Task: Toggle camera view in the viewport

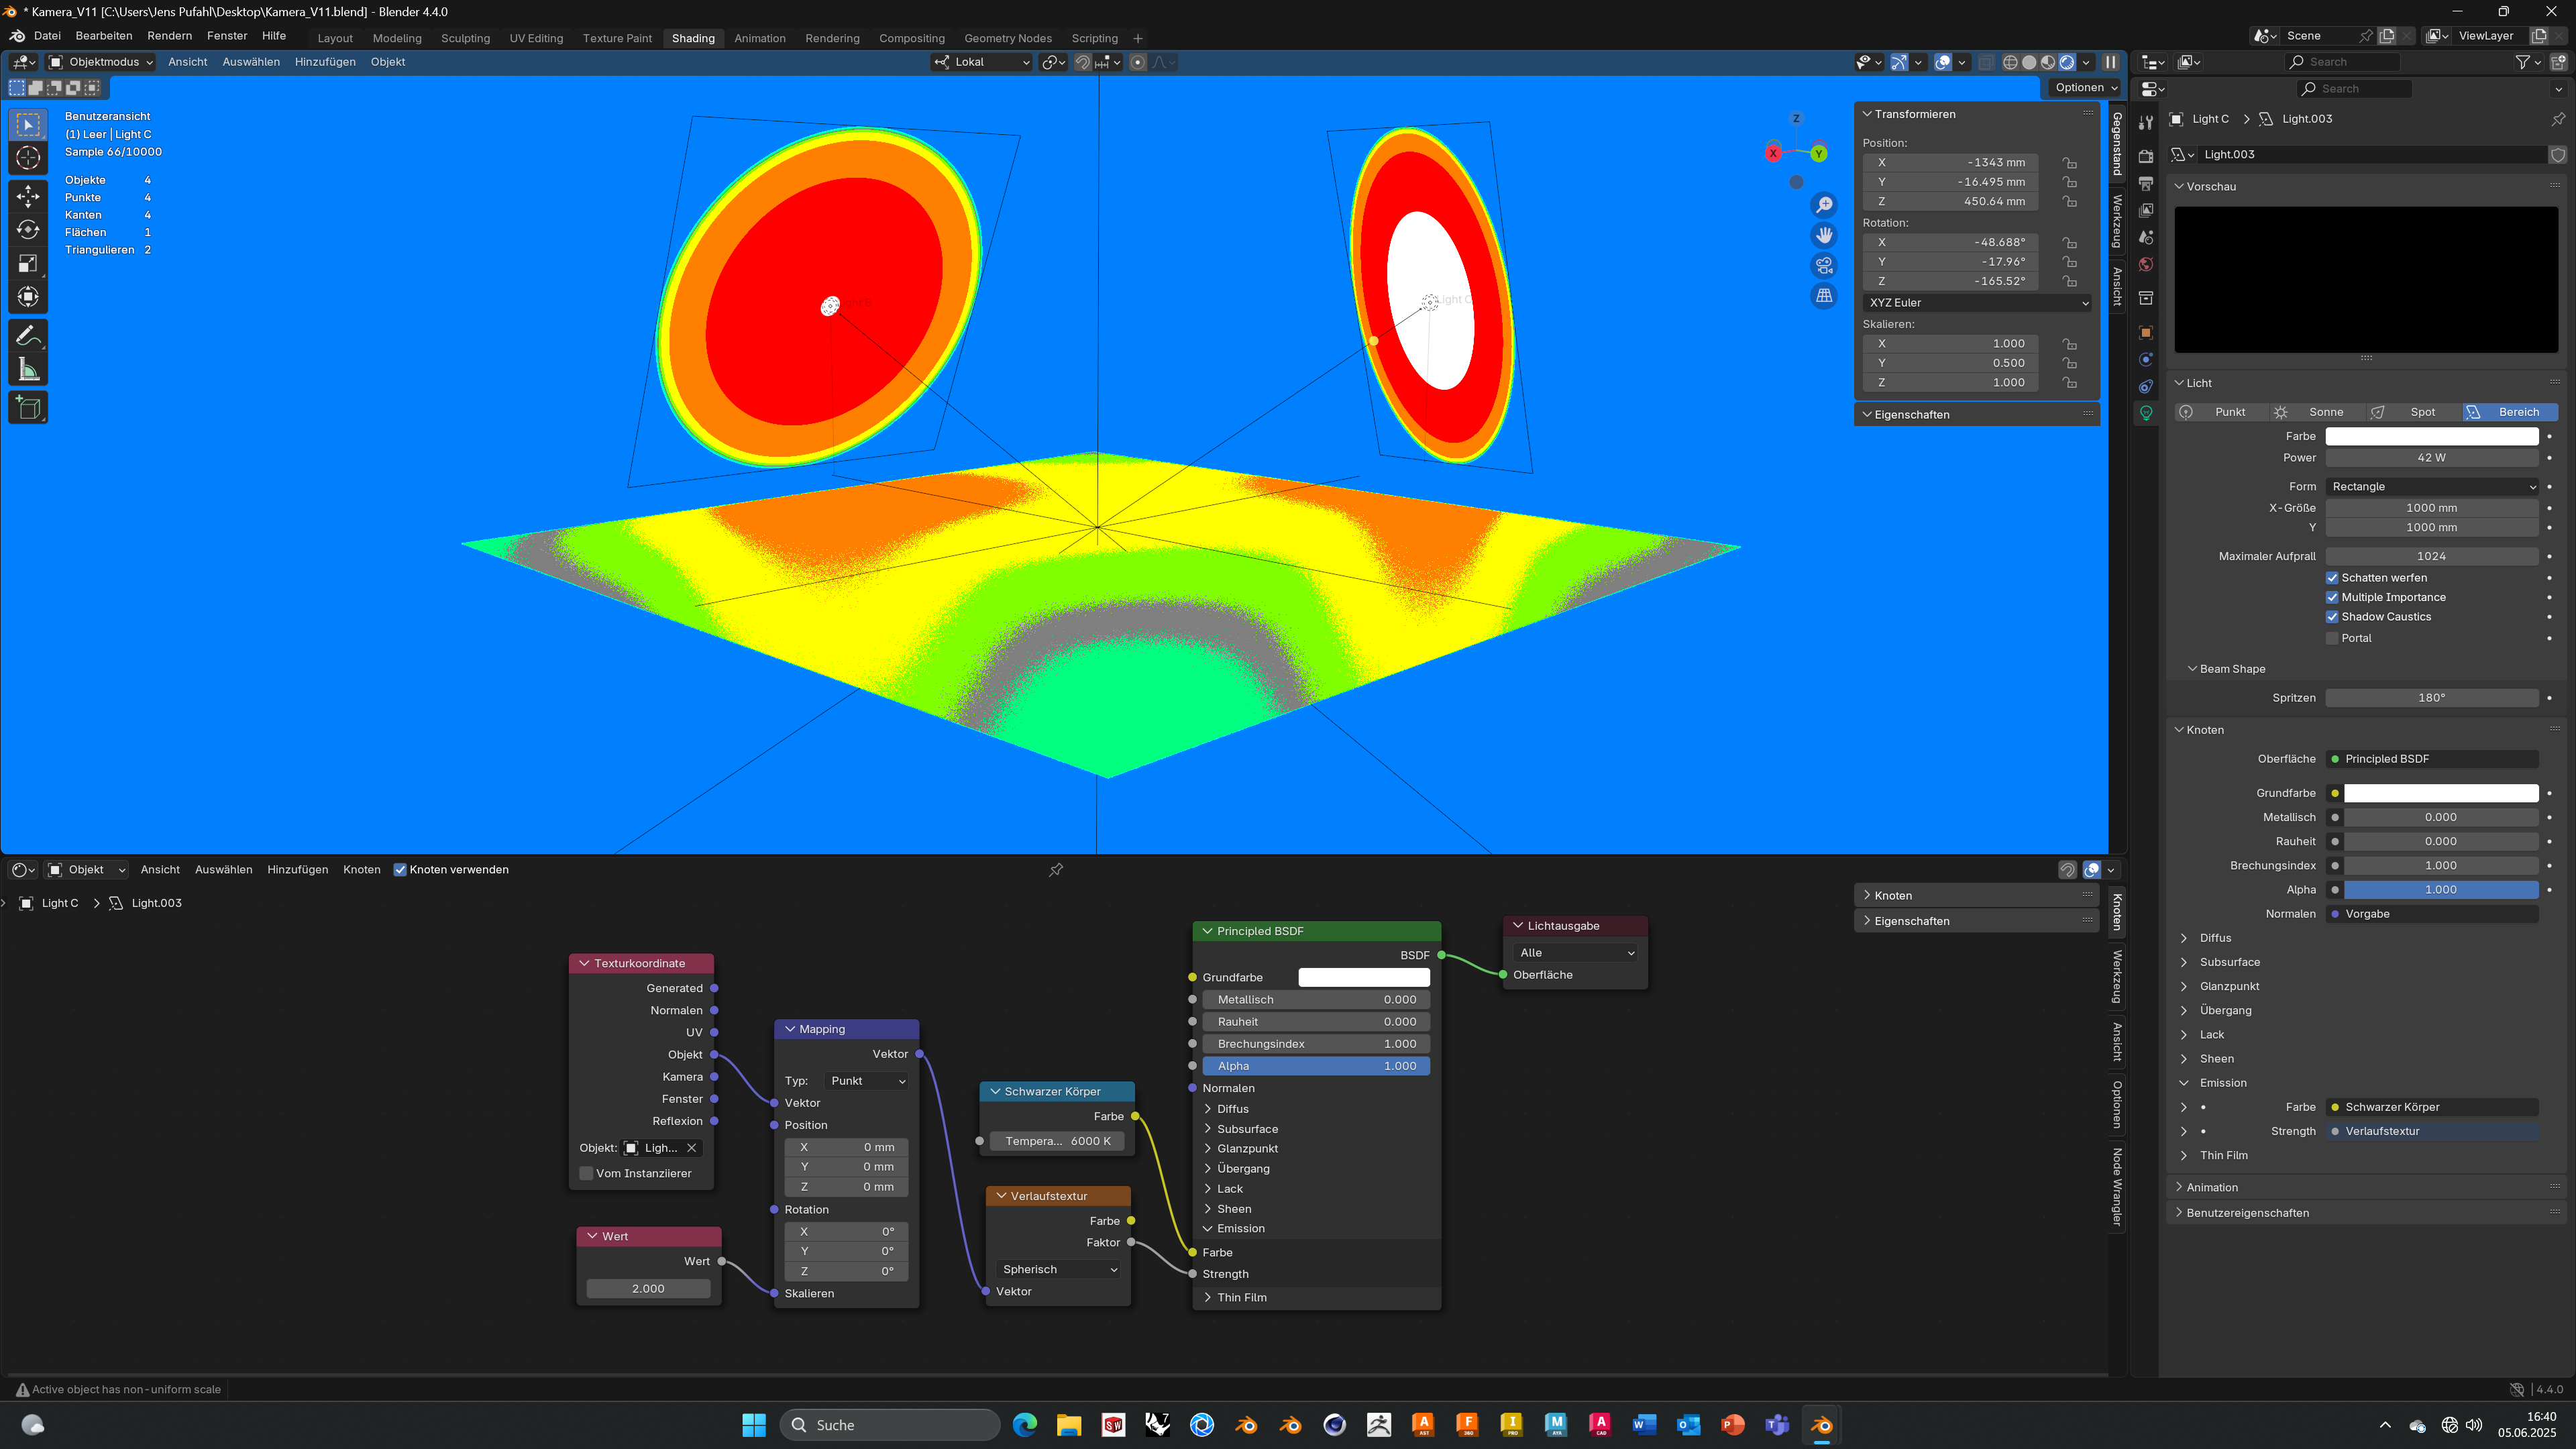Action: tap(1824, 266)
